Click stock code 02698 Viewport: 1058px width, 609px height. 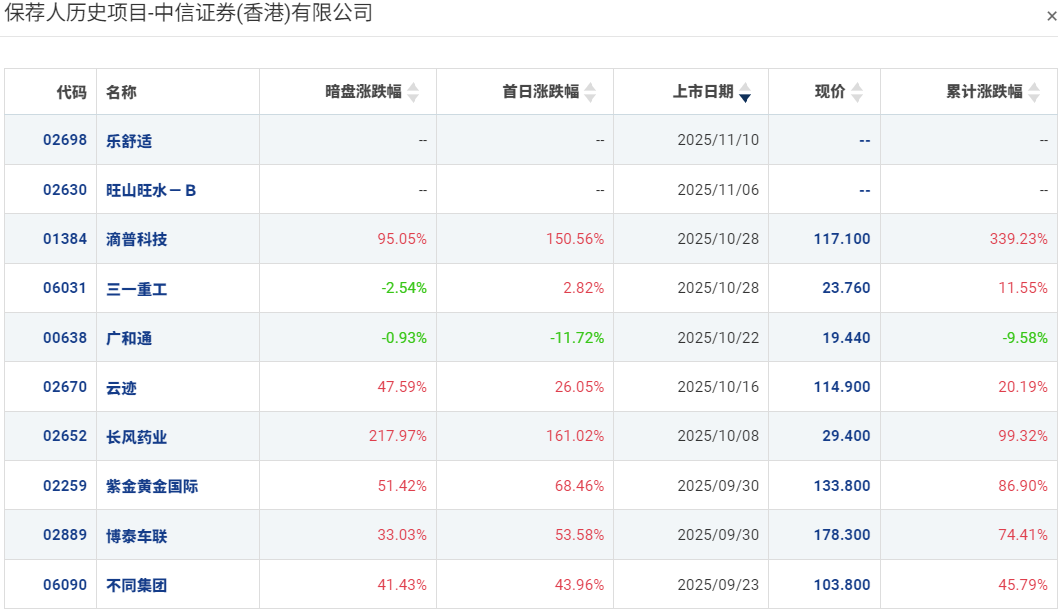[x=65, y=140]
